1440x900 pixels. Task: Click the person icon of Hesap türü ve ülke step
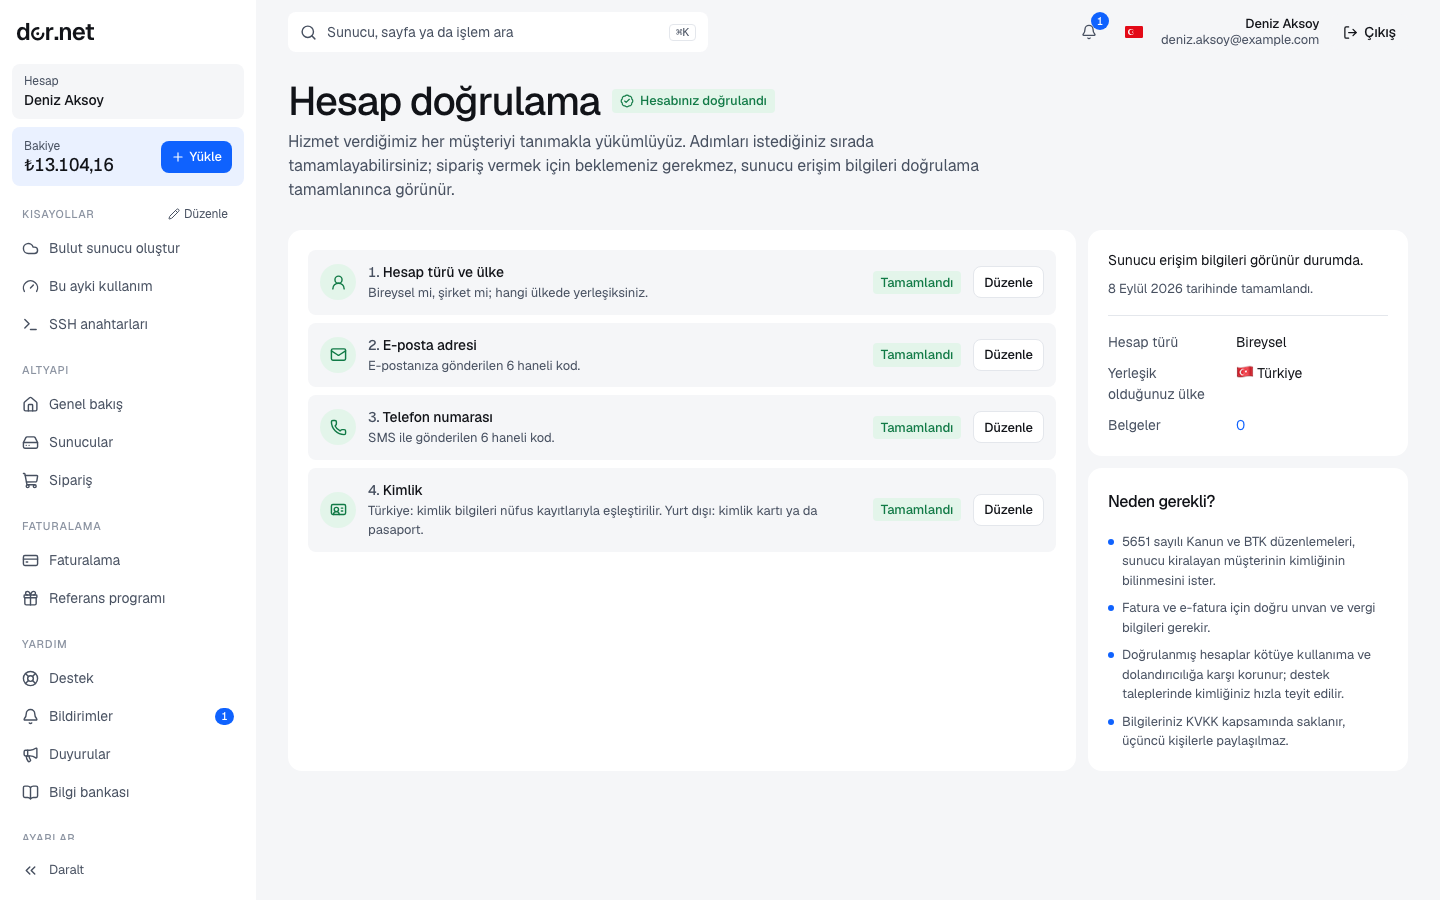coord(338,282)
